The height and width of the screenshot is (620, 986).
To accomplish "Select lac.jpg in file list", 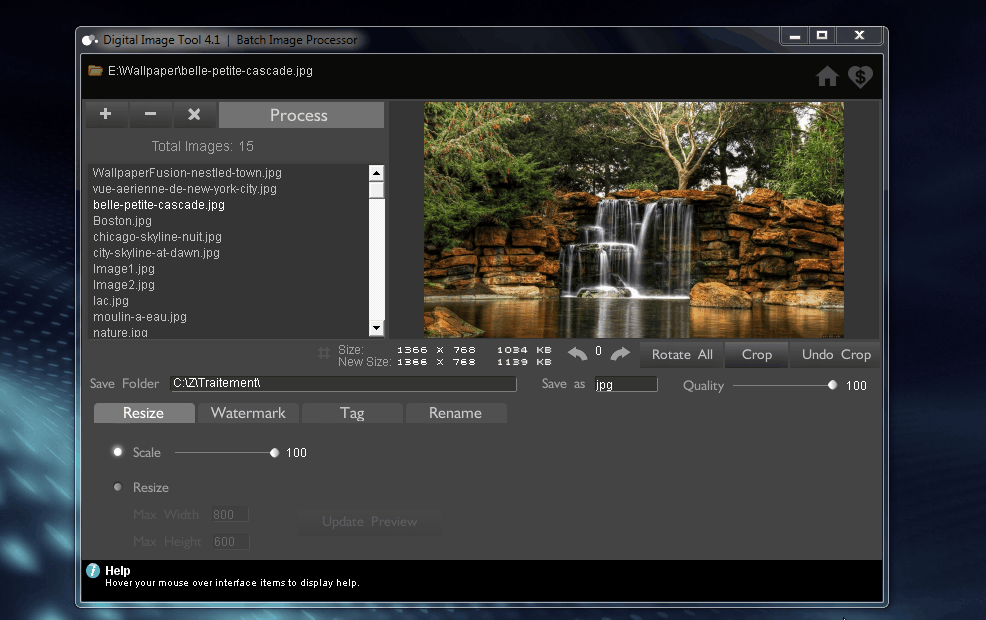I will 111,301.
